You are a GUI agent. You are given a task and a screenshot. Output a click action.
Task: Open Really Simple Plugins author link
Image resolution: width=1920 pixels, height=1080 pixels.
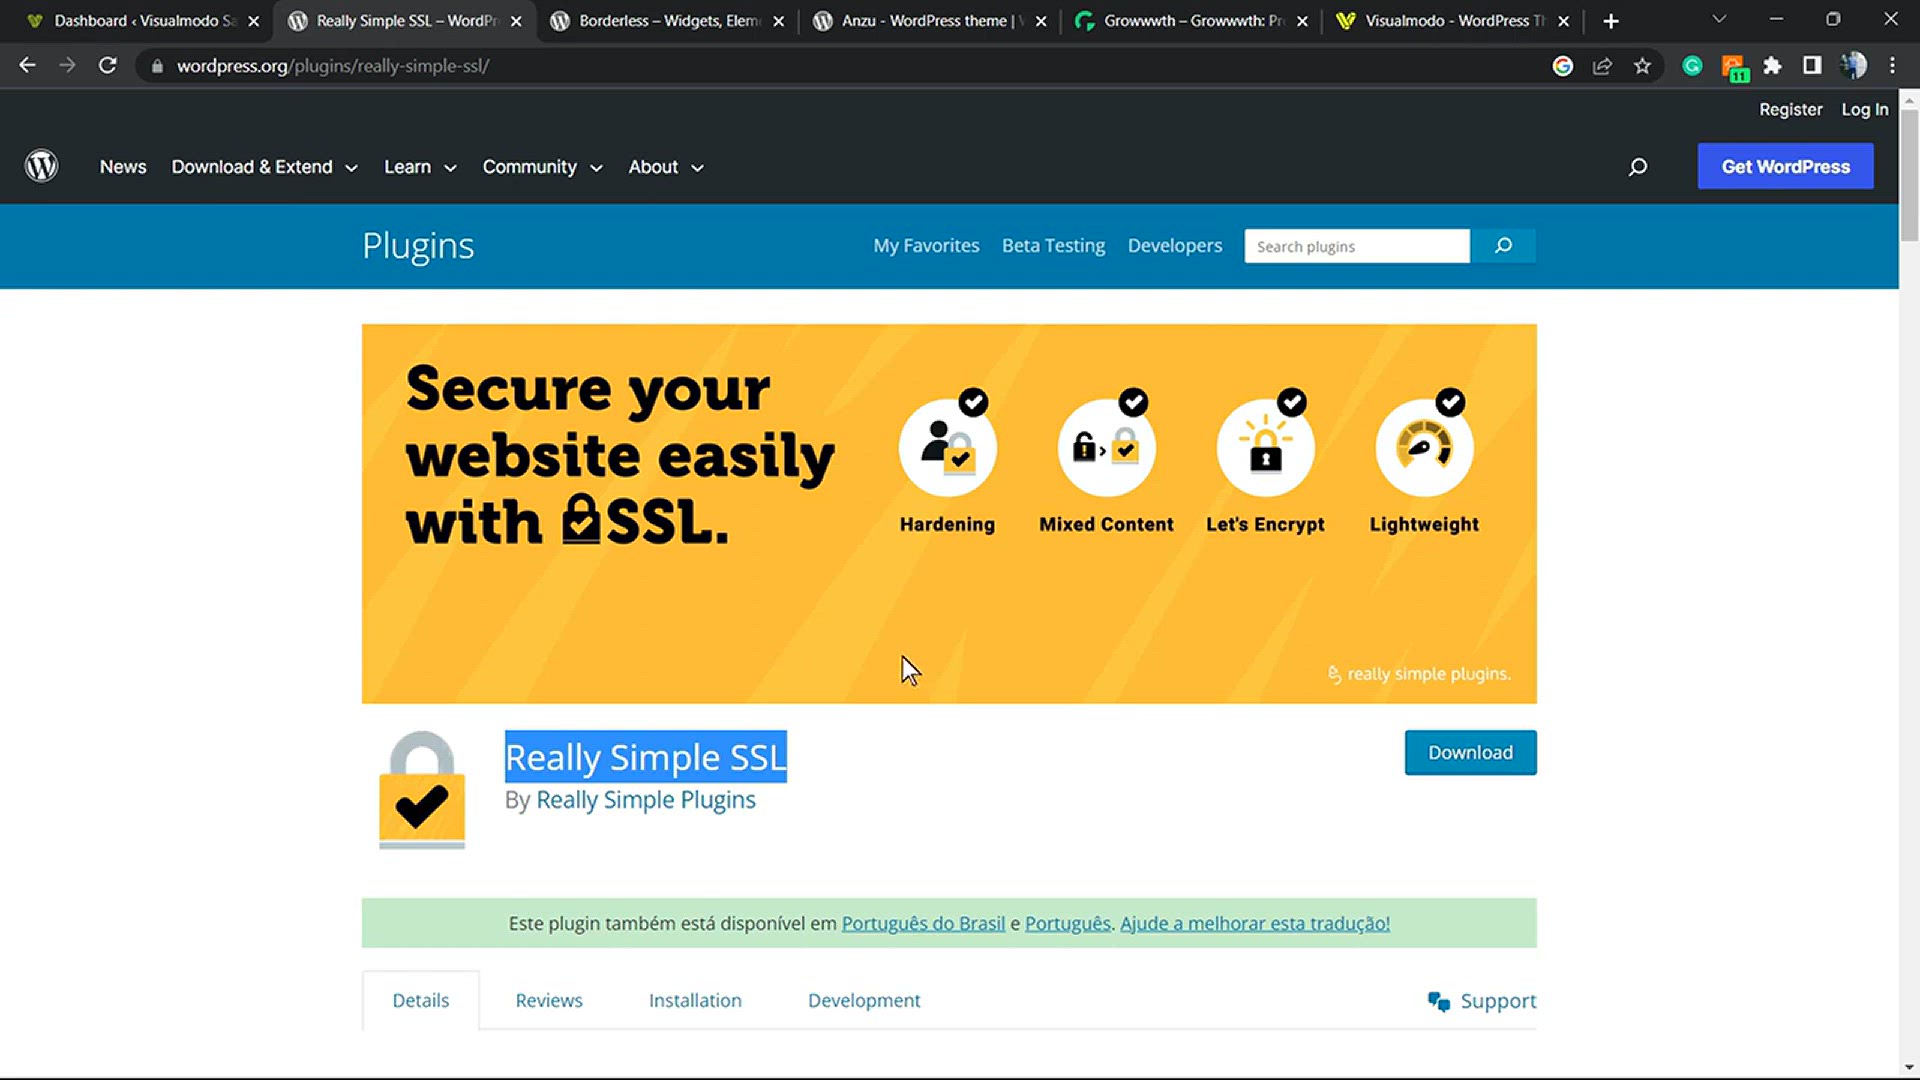(x=646, y=800)
